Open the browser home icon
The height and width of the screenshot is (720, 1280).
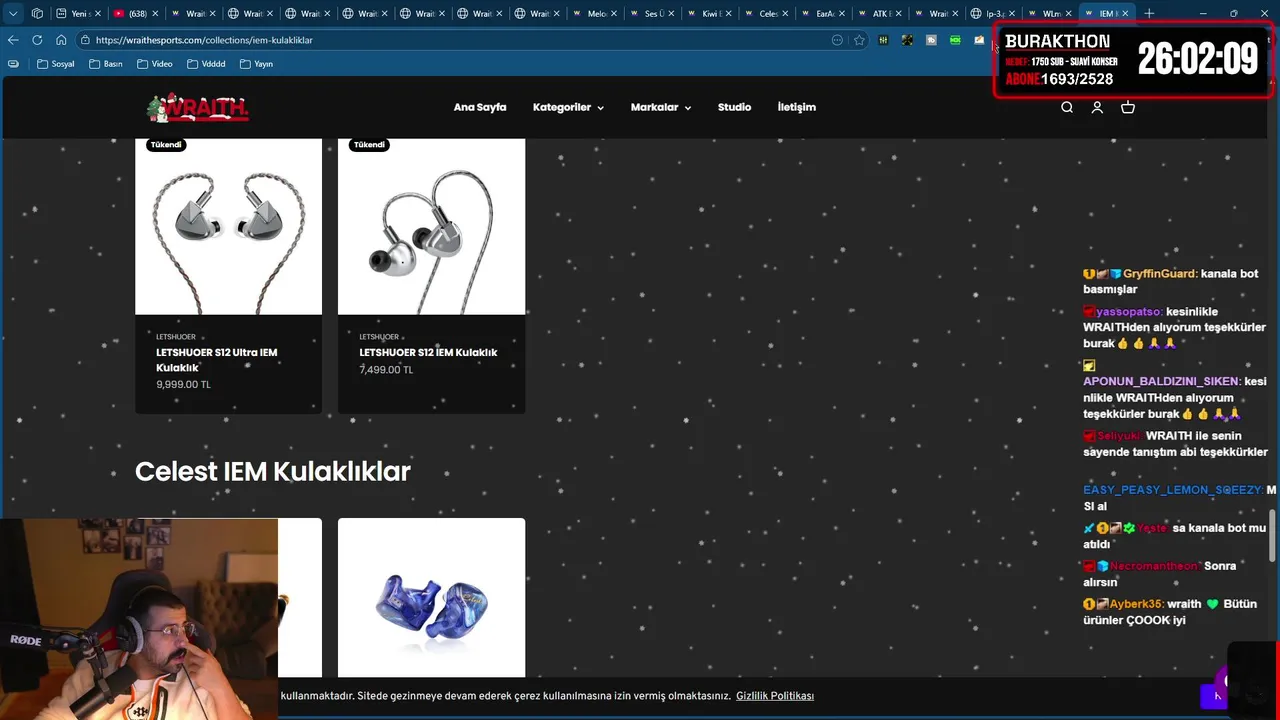pyautogui.click(x=61, y=40)
